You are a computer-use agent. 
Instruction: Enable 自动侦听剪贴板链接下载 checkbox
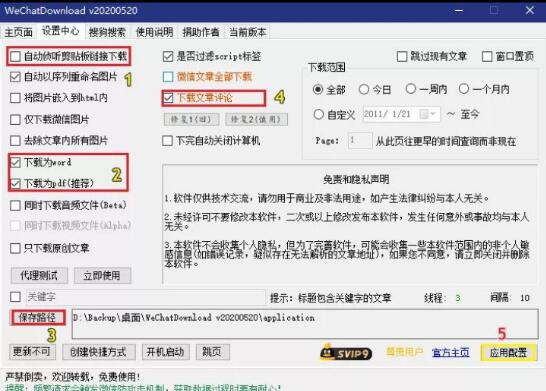click(x=15, y=56)
